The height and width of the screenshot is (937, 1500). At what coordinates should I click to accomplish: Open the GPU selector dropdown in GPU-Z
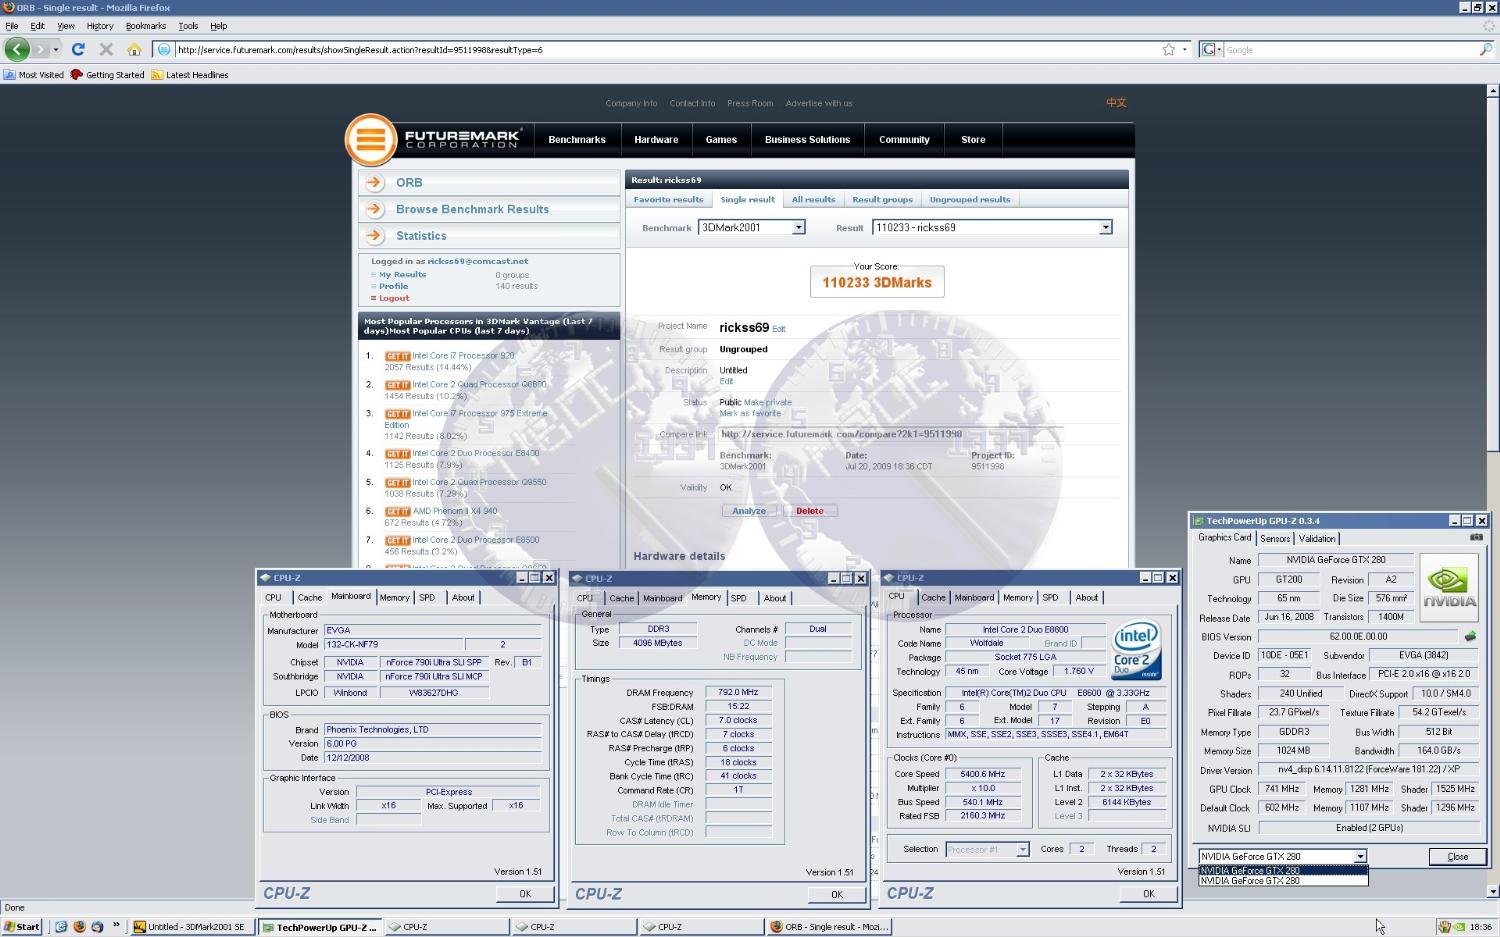(x=1283, y=856)
